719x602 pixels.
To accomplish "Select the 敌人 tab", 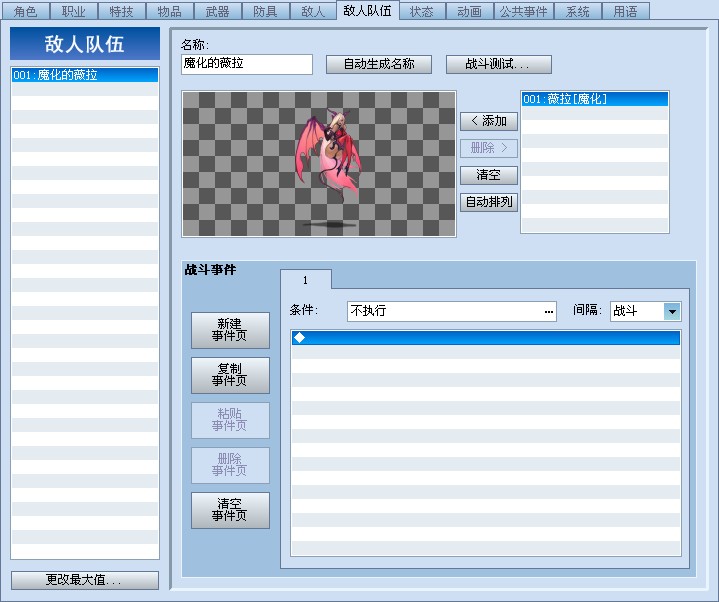I will pyautogui.click(x=313, y=11).
